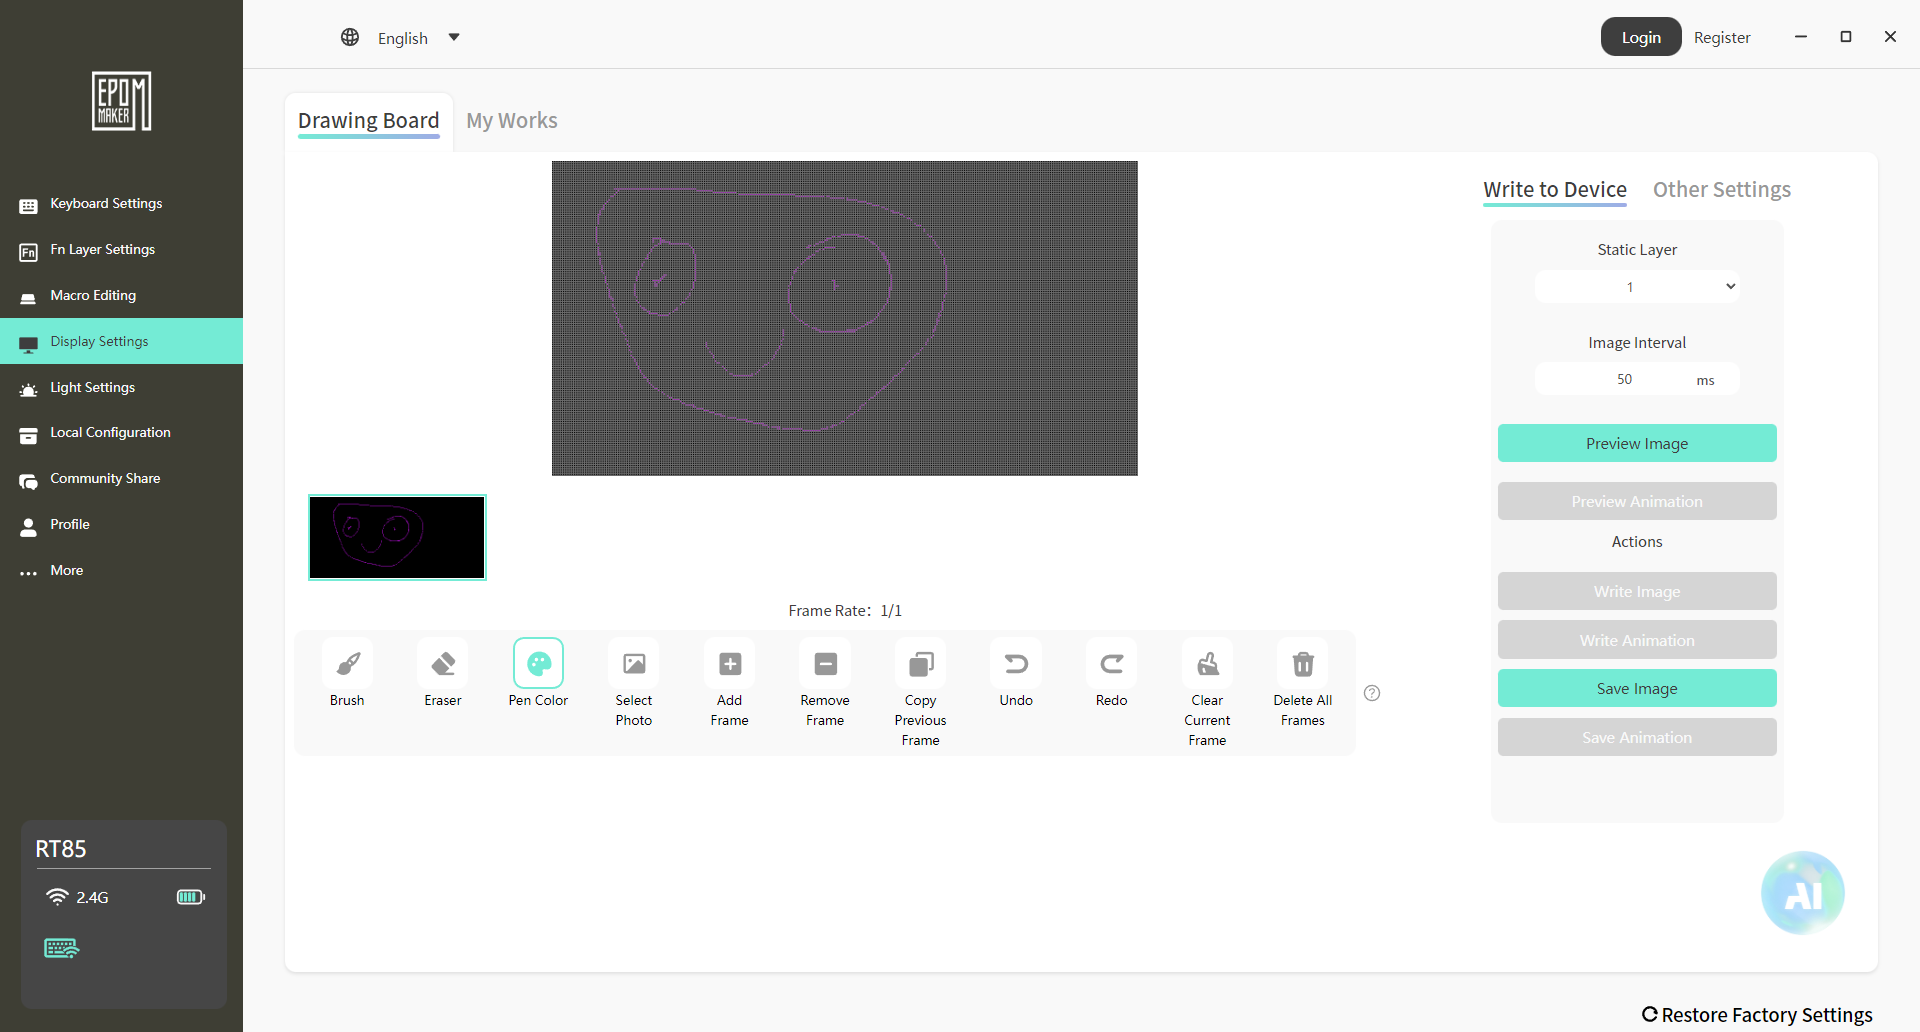Image resolution: width=1920 pixels, height=1032 pixels.
Task: Expand the More menu in sidebar
Action: pyautogui.click(x=121, y=571)
